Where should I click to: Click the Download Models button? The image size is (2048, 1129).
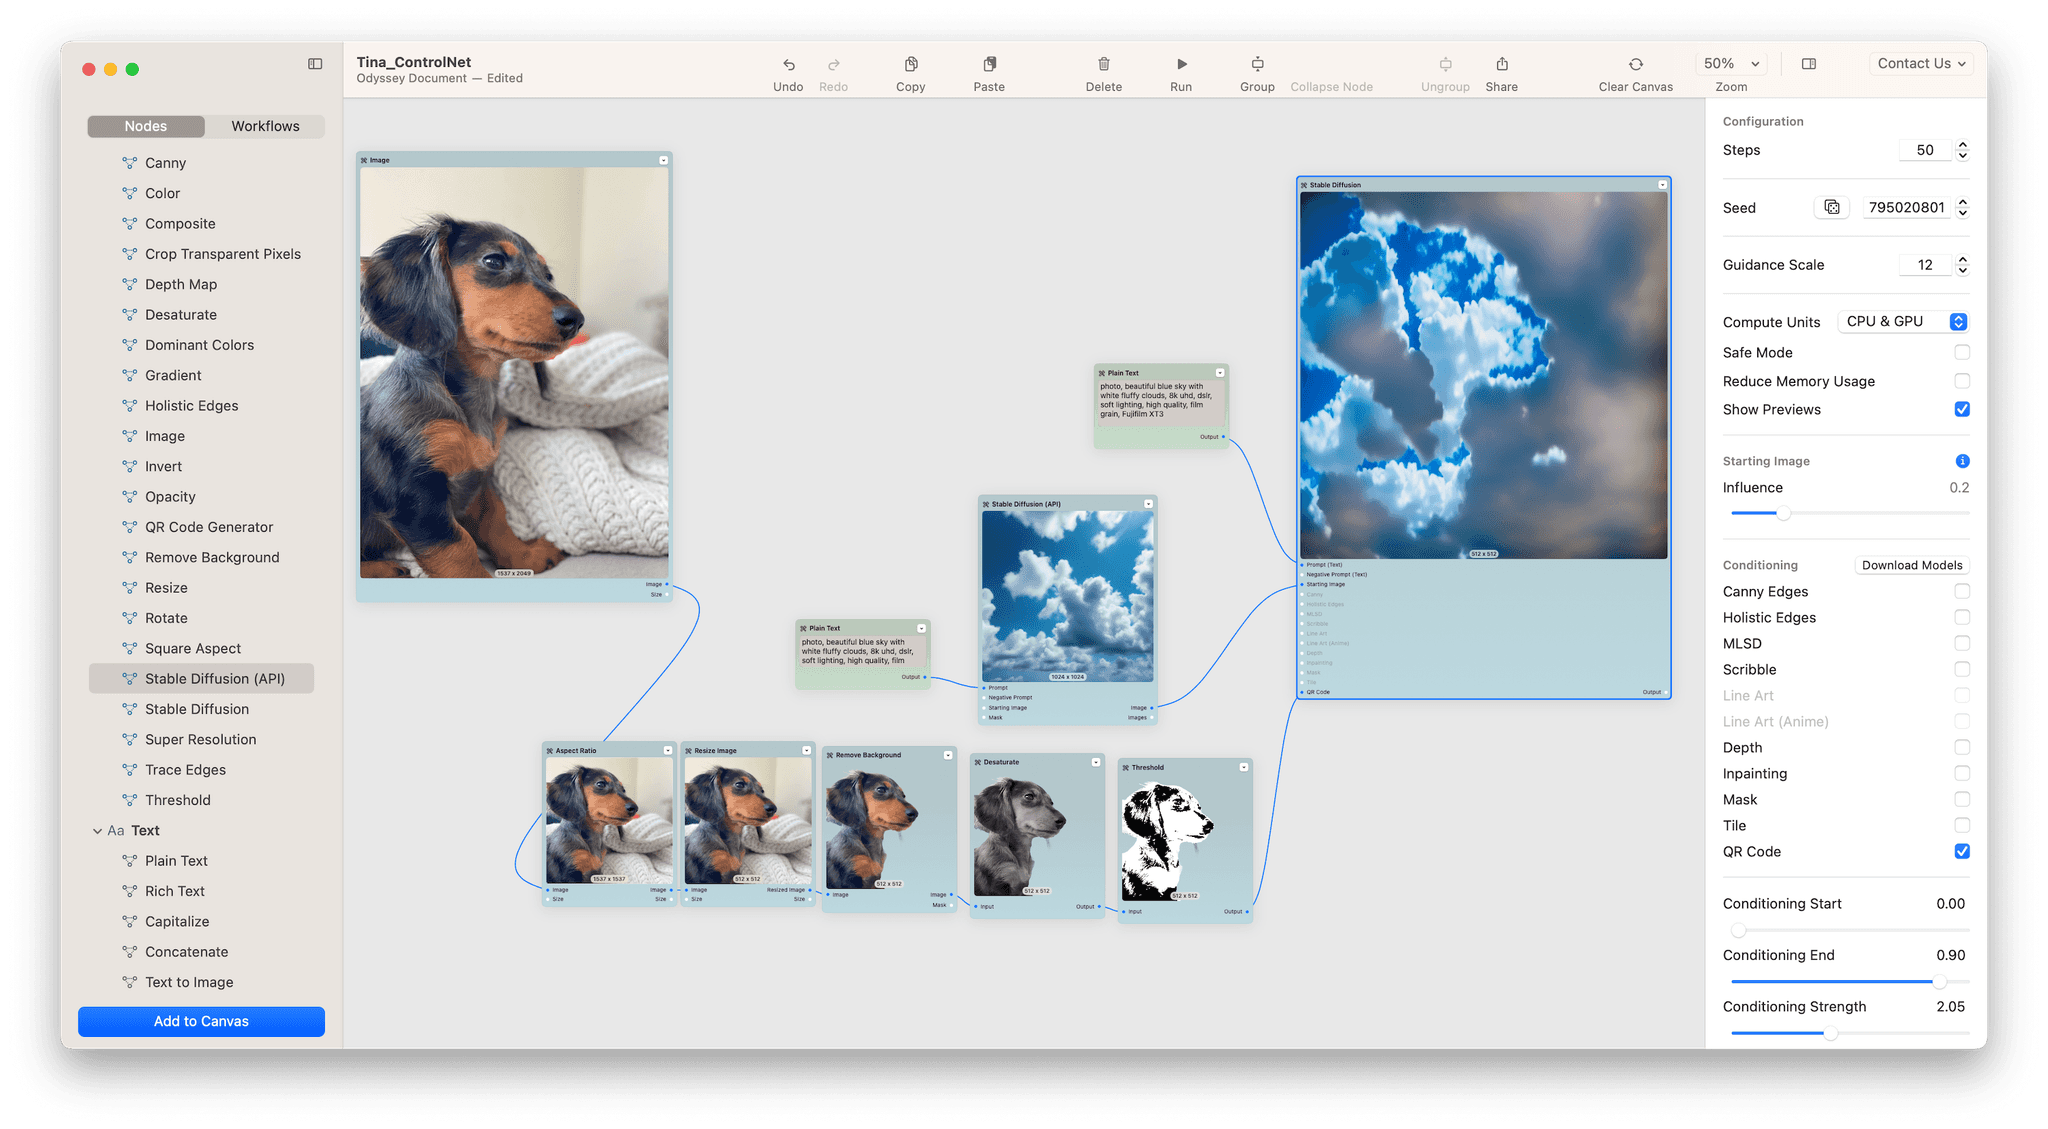1911,565
